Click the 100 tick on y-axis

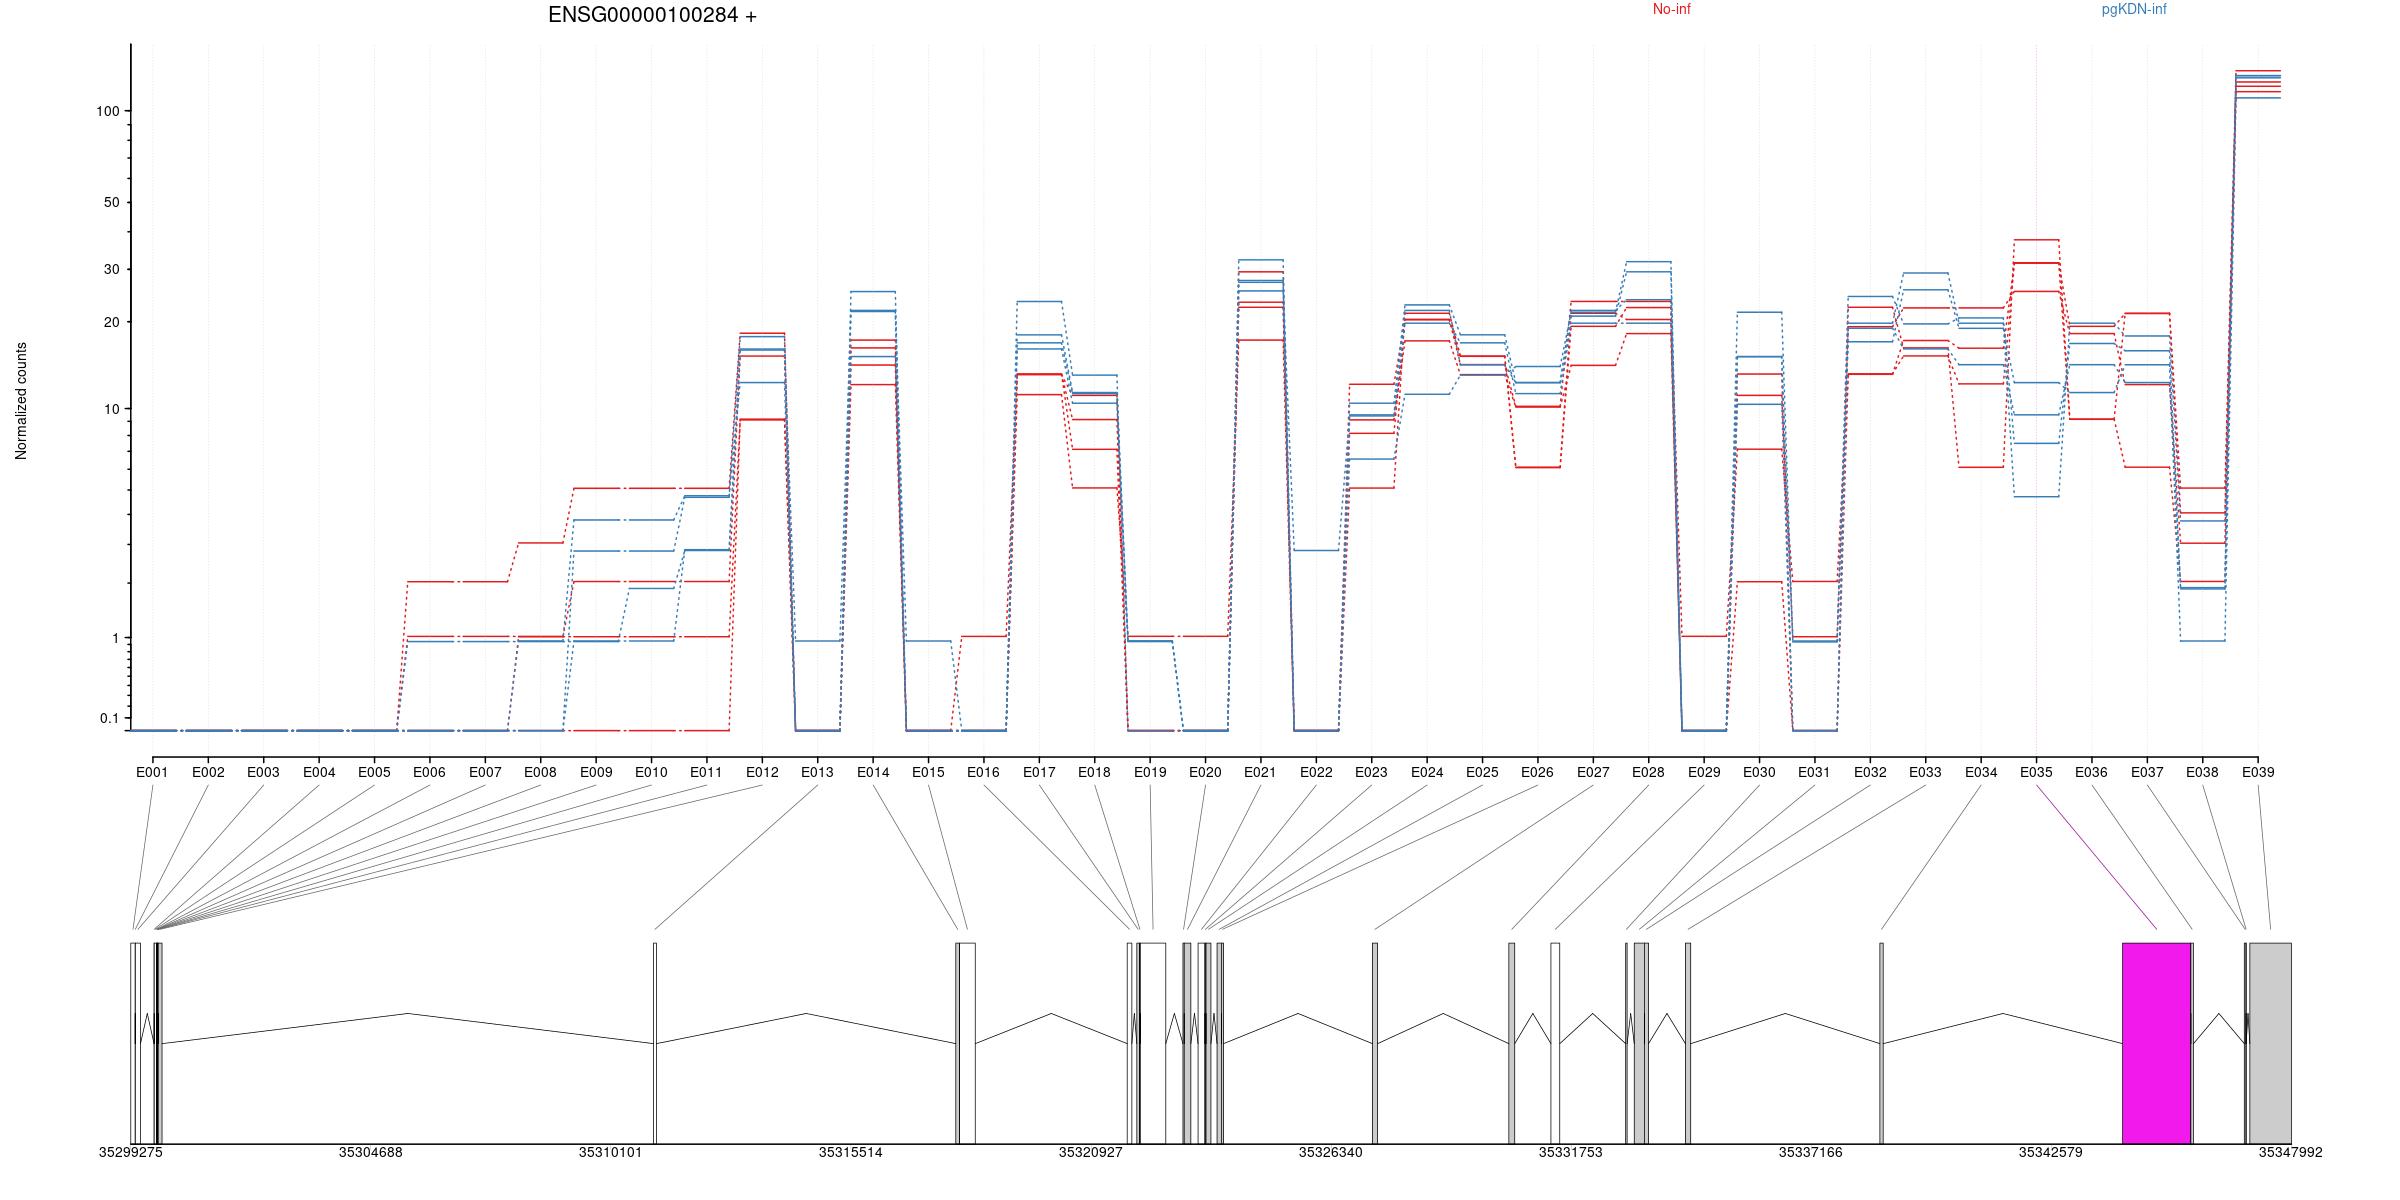click(x=107, y=111)
